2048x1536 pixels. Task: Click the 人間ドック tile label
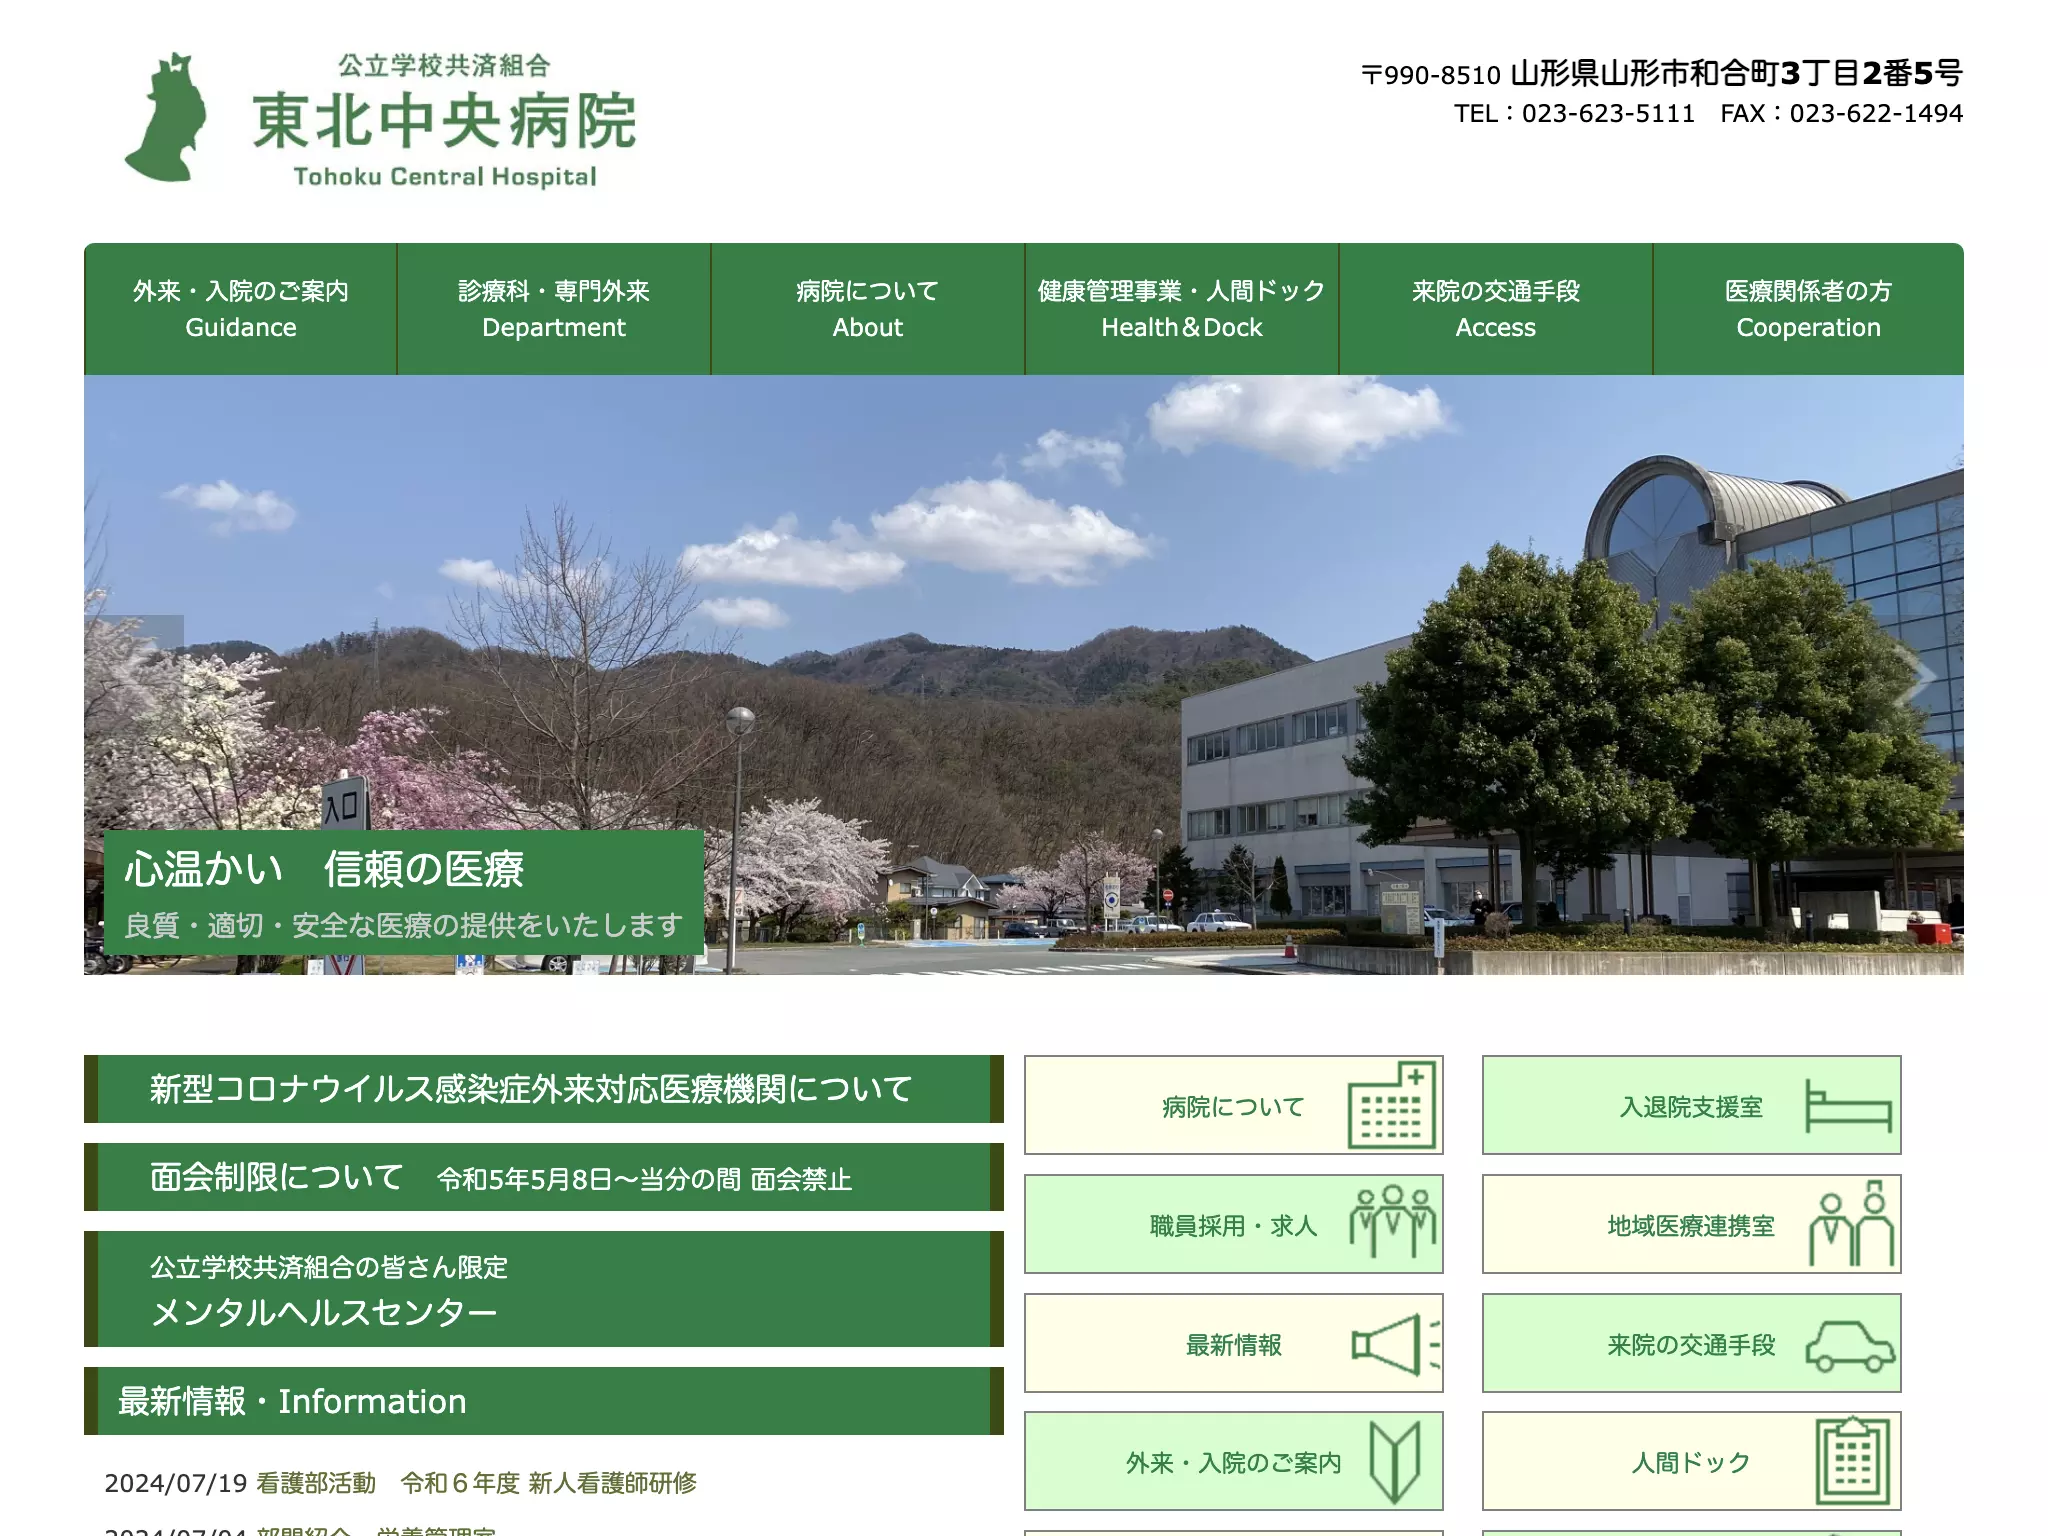[1691, 1463]
